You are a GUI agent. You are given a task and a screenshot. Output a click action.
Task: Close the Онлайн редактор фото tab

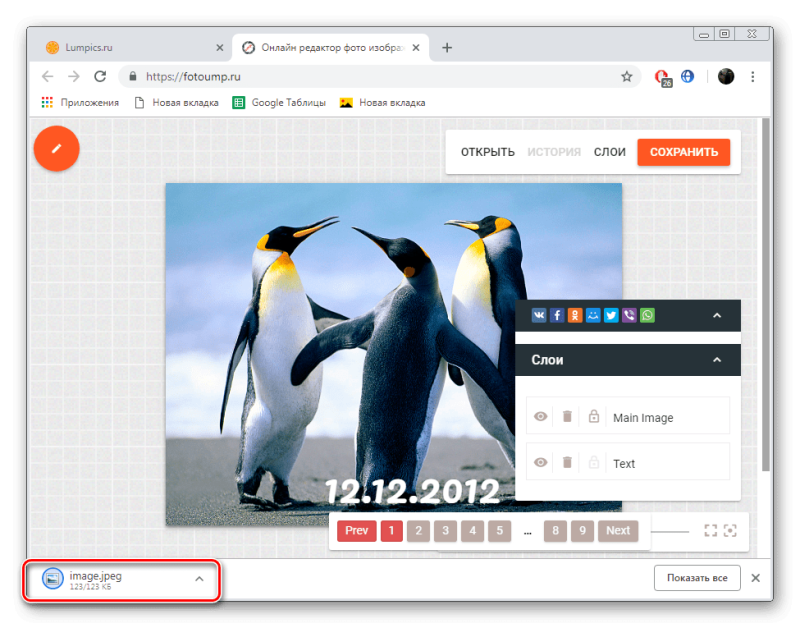(416, 47)
